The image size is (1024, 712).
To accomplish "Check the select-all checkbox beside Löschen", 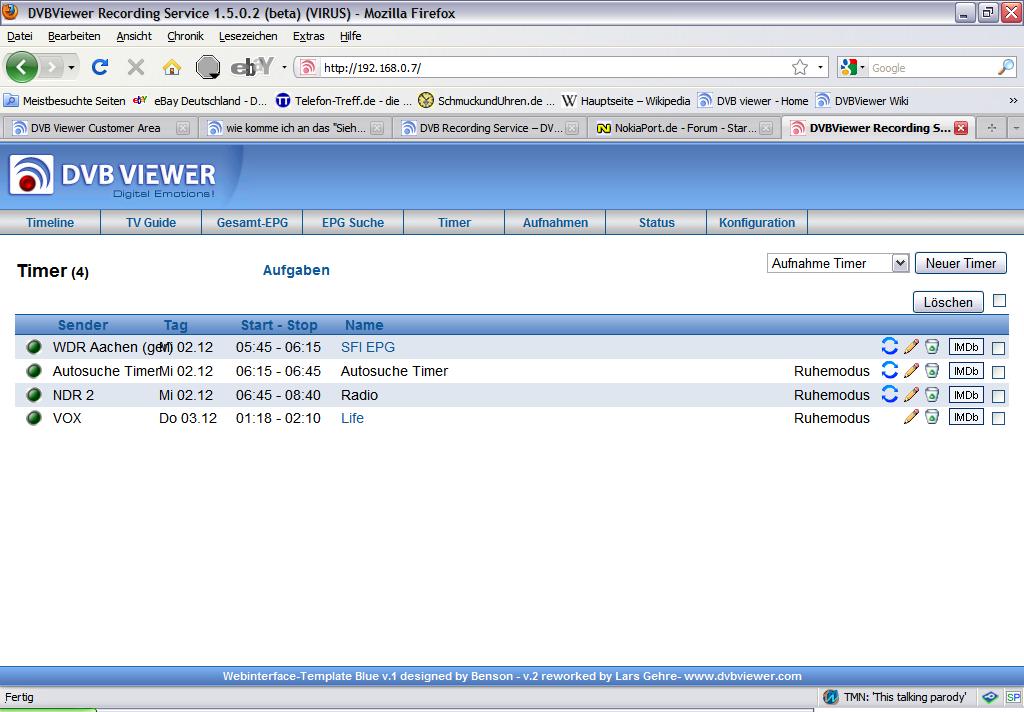I will click(999, 301).
